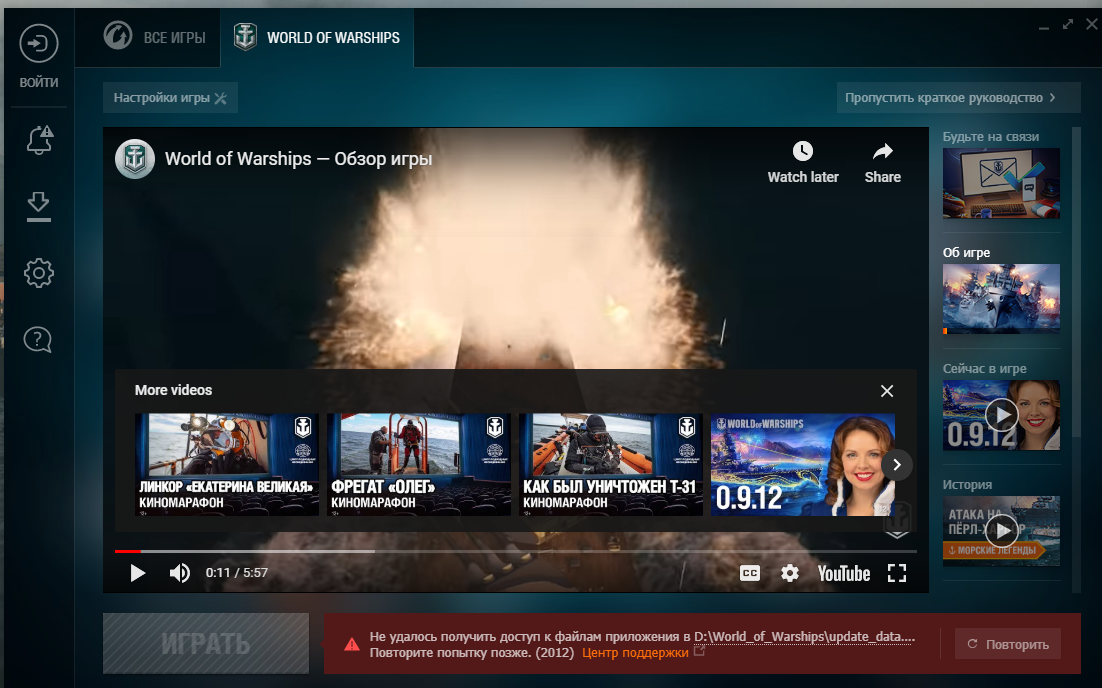Click Повторить retry button
This screenshot has height=688, width=1102.
pos(1008,644)
